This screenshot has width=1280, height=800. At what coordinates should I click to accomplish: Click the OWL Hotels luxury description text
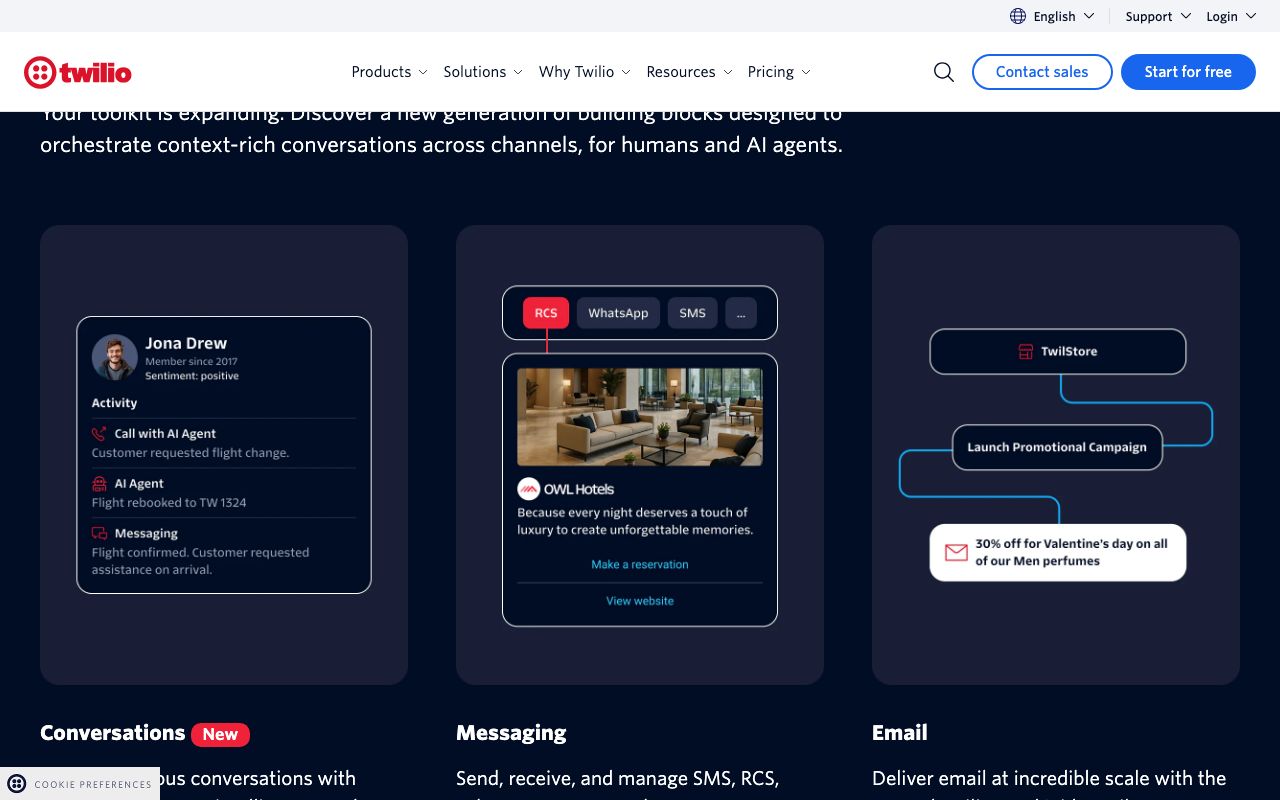(x=635, y=521)
